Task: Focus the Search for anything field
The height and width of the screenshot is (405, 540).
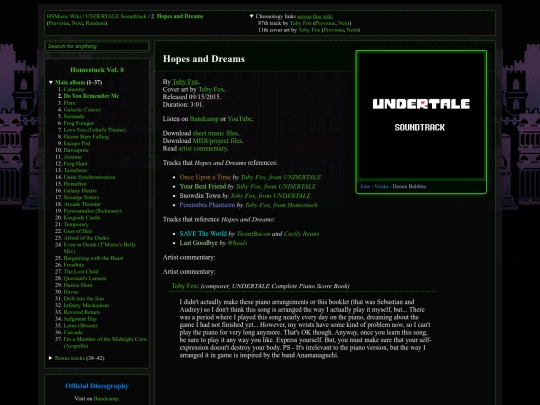Action: tap(97, 46)
